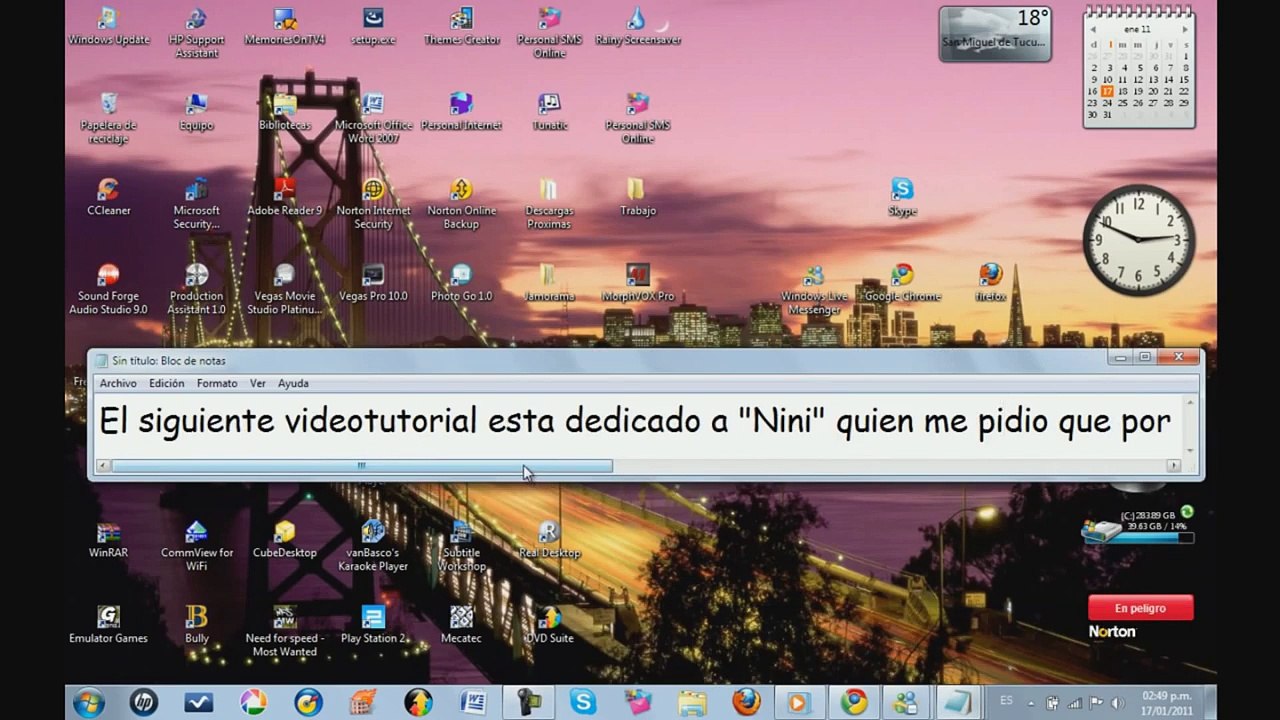Launch Adobe Reader 9 shortcut
The height and width of the screenshot is (720, 1280).
click(x=285, y=197)
